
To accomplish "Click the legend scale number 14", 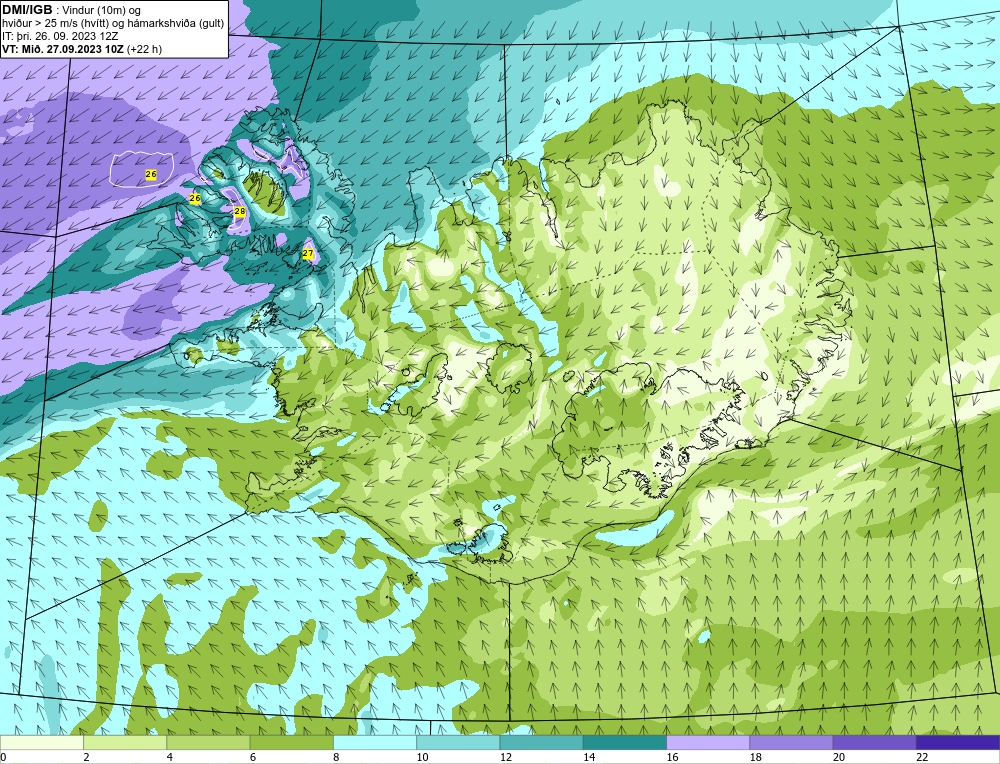I will click(x=589, y=757).
